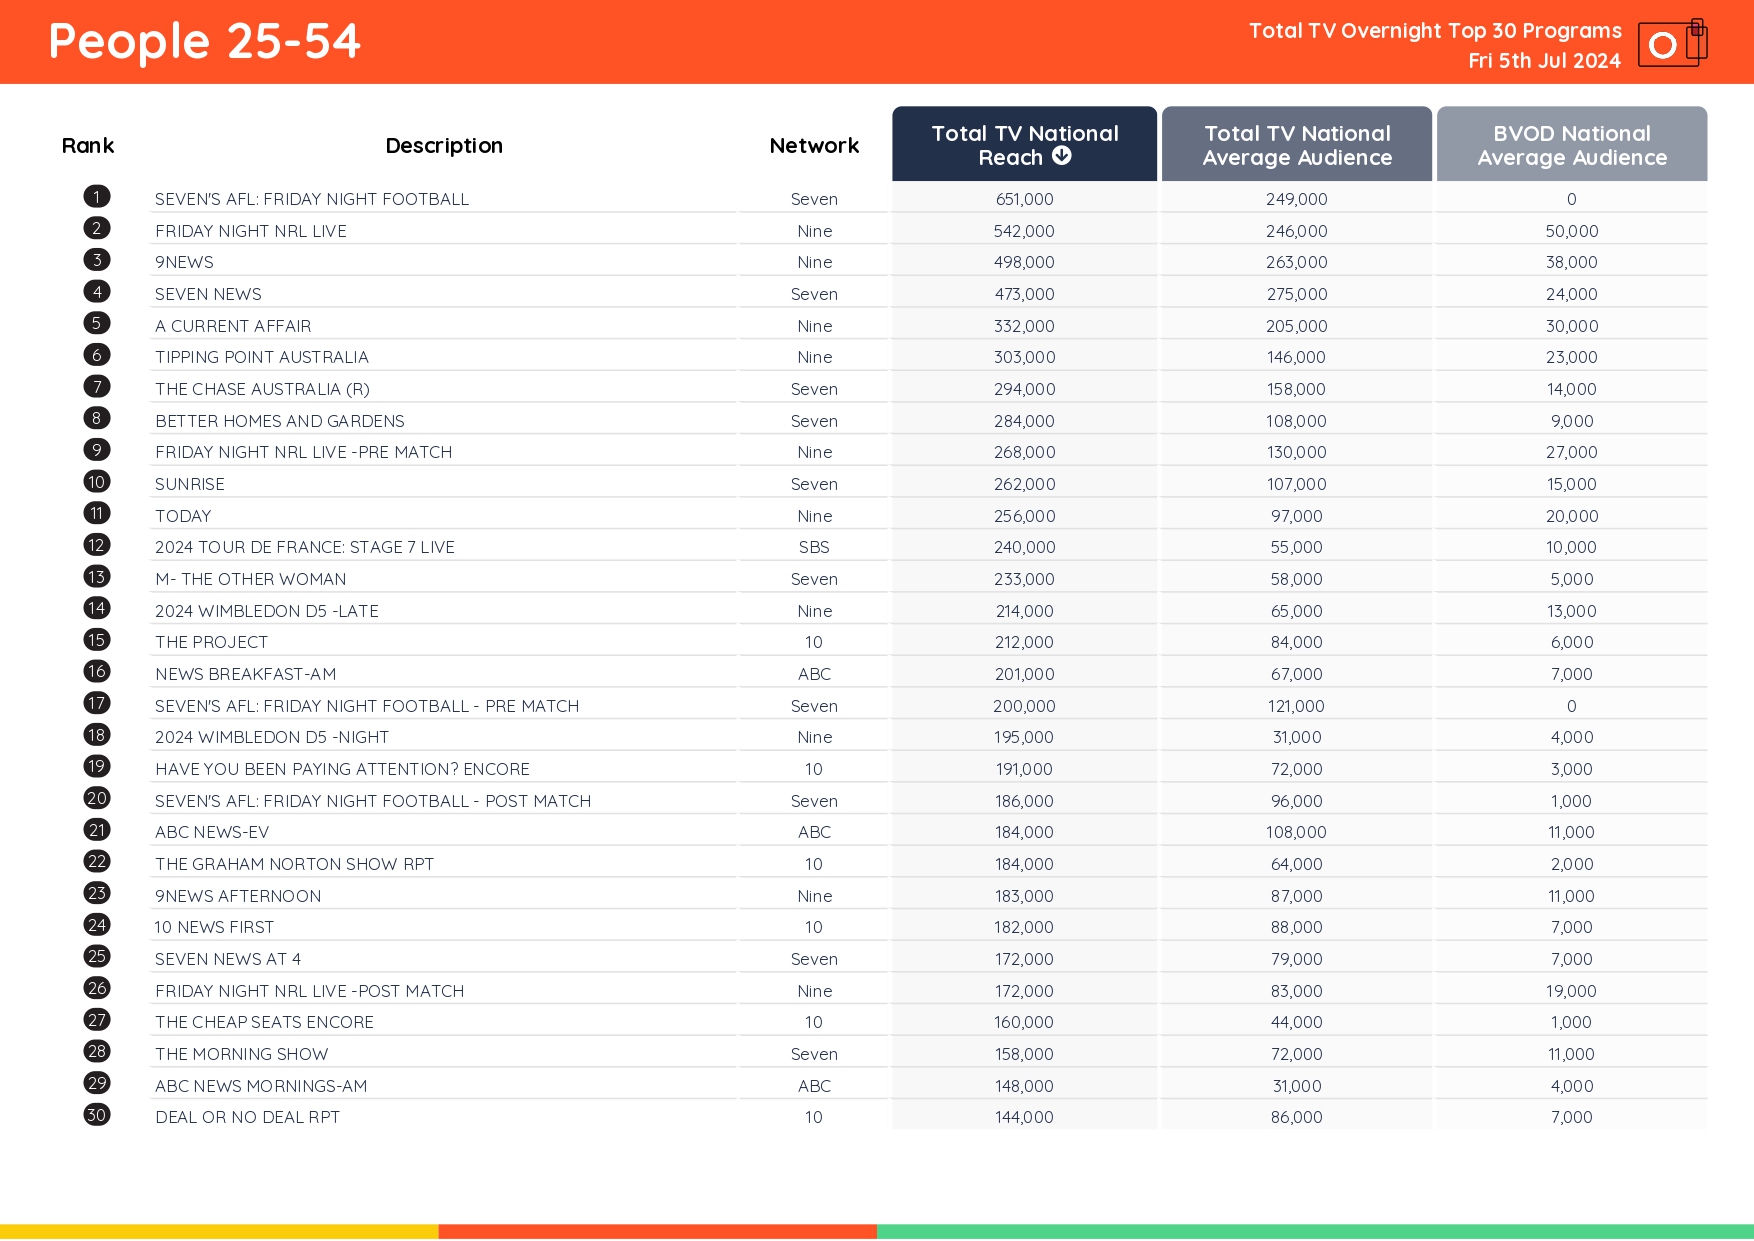Viewport: 1754px width, 1241px height.
Task: Click the downward sort arrow on Reach column
Action: click(x=1062, y=156)
